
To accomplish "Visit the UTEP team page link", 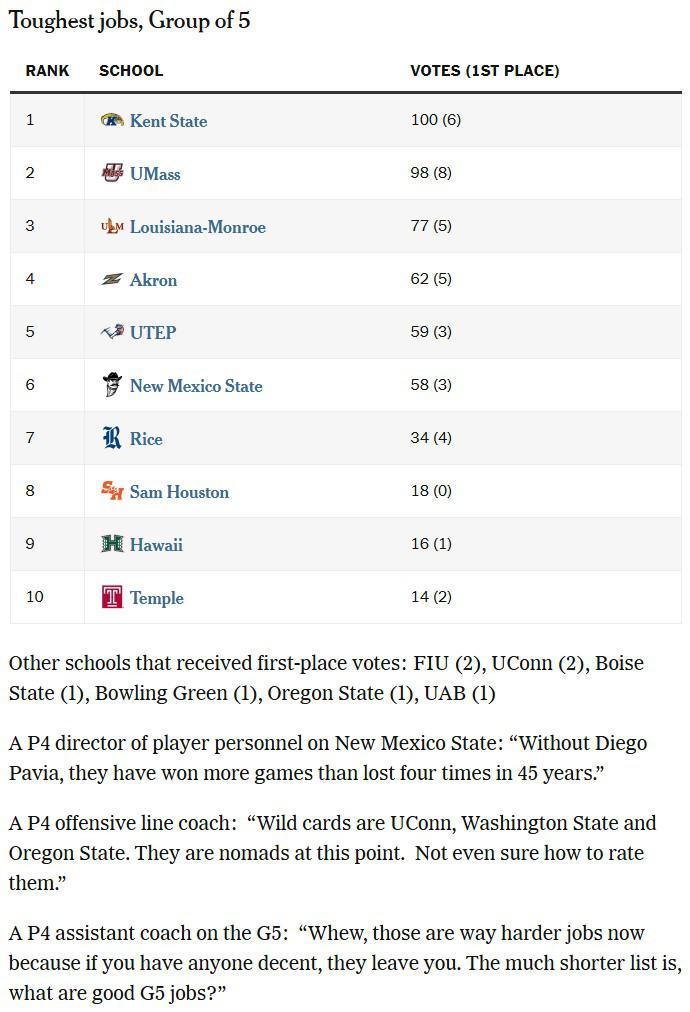I will [153, 333].
